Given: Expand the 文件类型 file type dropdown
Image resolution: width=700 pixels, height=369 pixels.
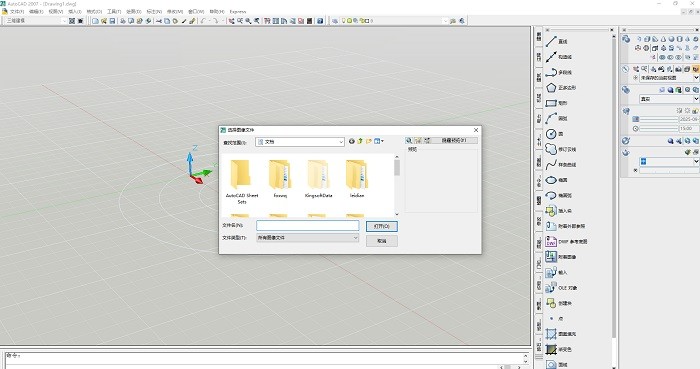Looking at the screenshot, I should tap(355, 238).
